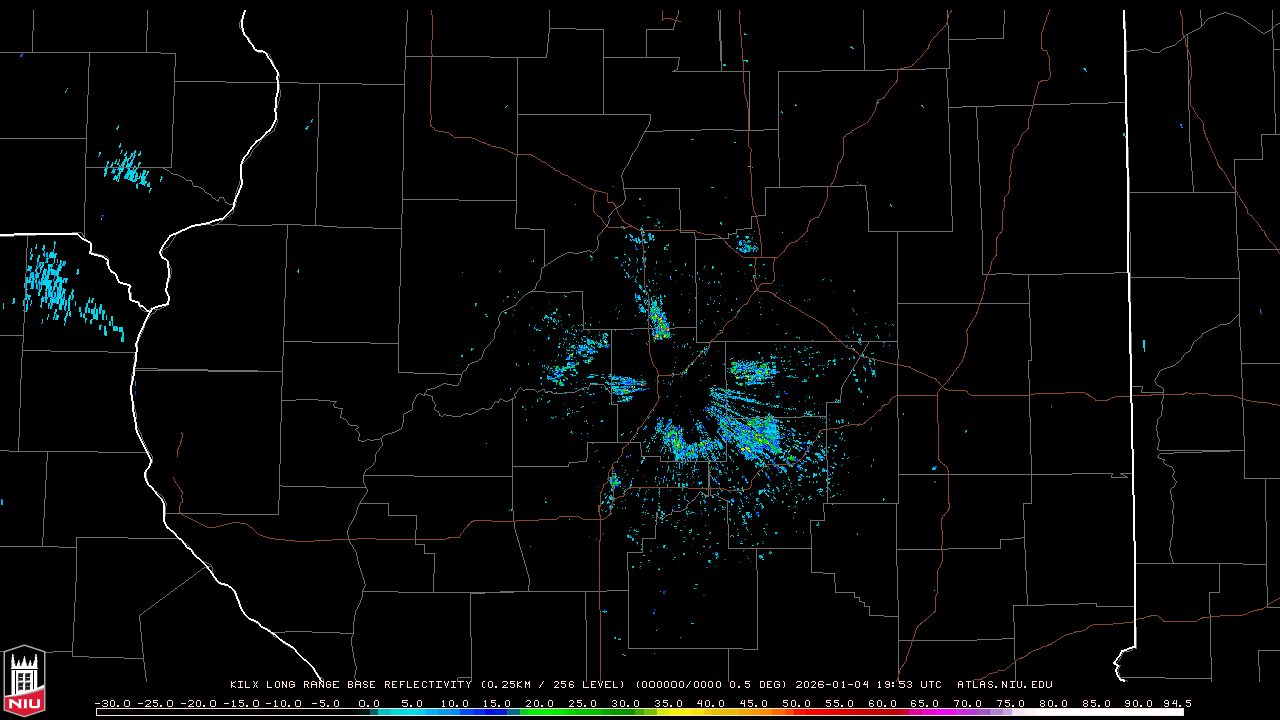Select the 0.0 dBZ scale label
This screenshot has width=1280, height=720.
pos(369,703)
